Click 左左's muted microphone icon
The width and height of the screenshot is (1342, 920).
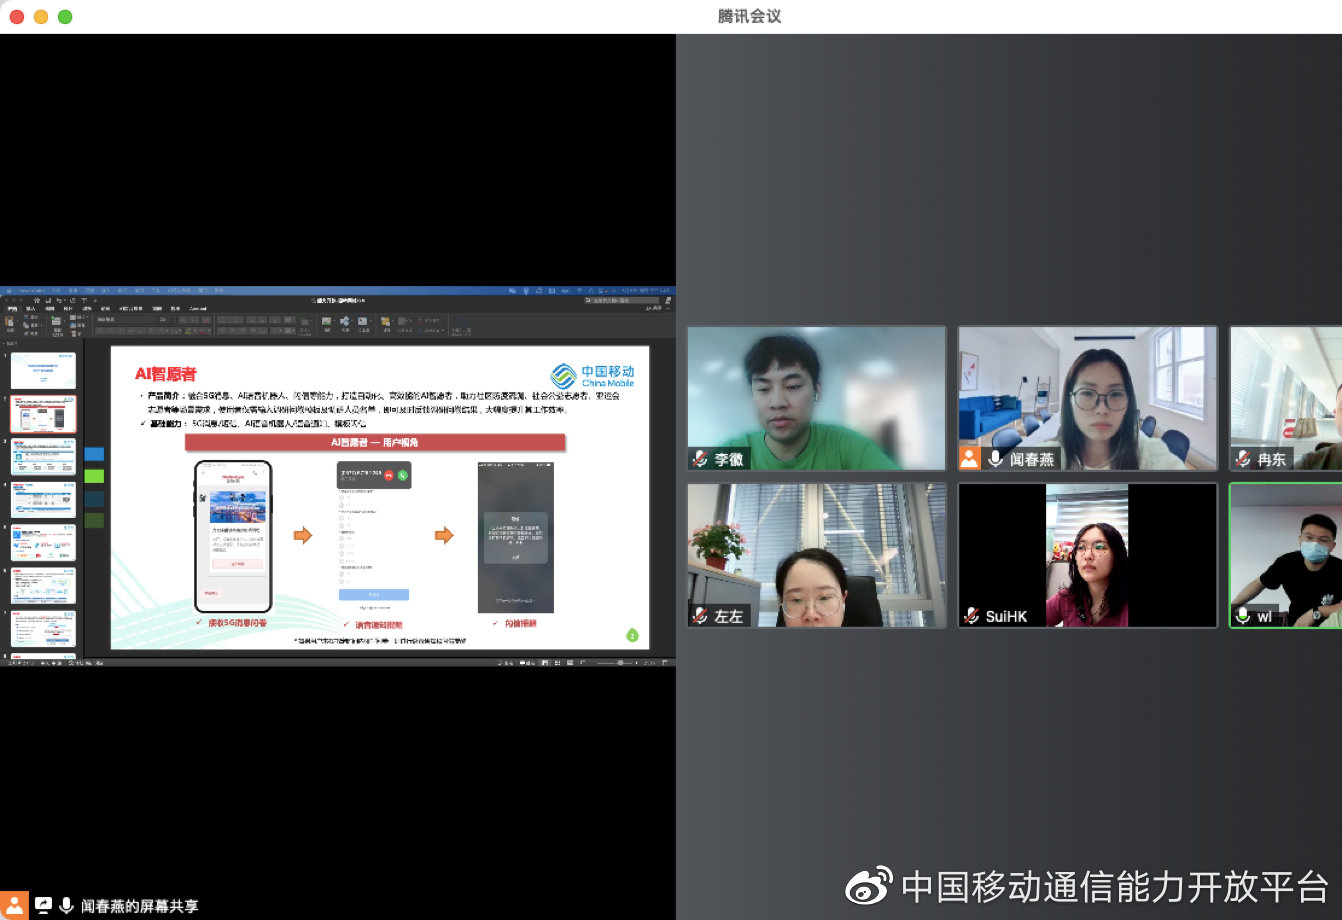[700, 616]
